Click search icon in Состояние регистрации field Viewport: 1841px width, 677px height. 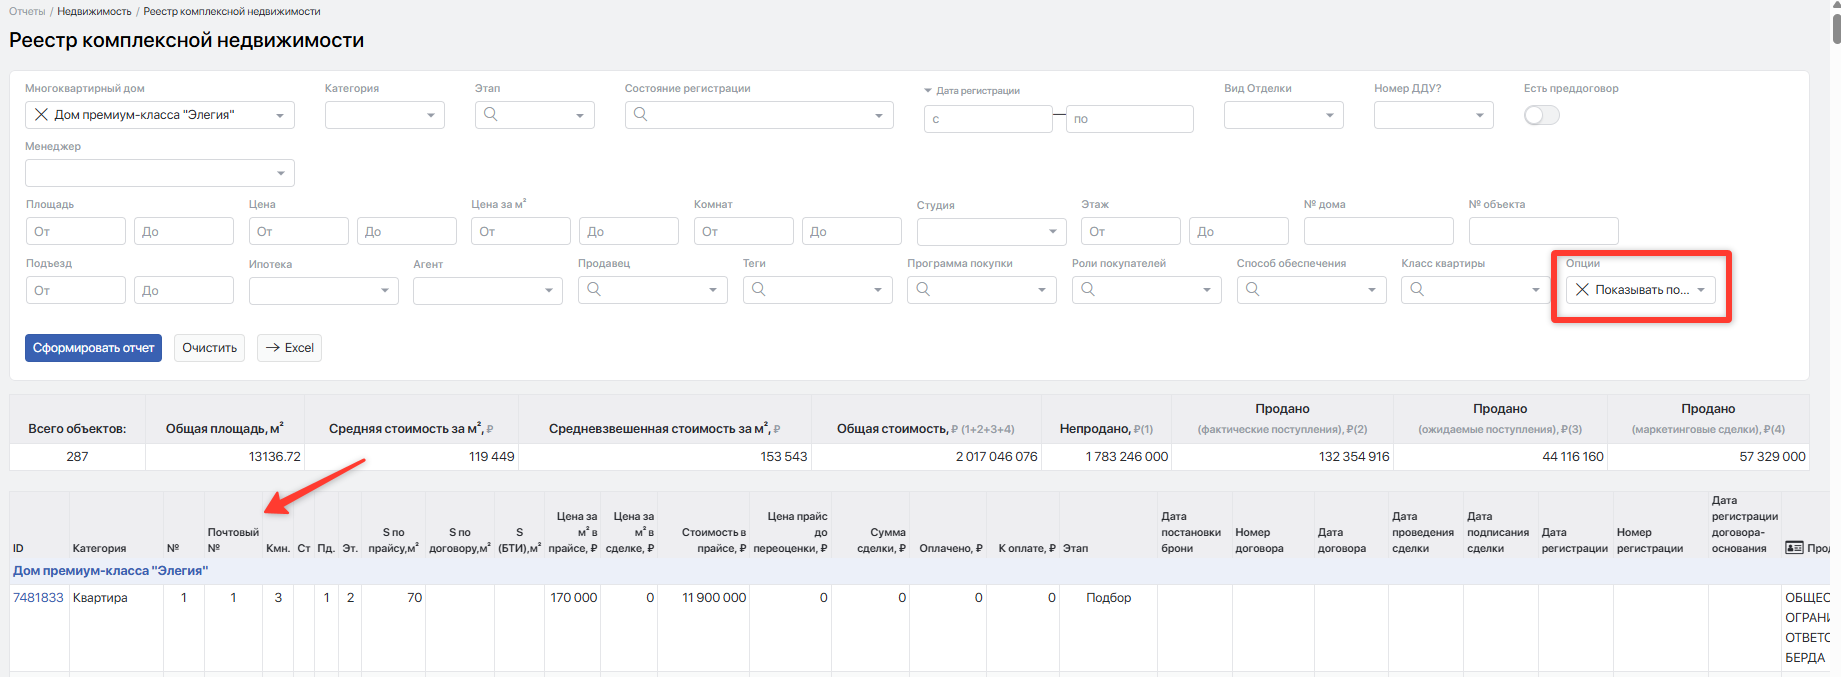point(641,114)
